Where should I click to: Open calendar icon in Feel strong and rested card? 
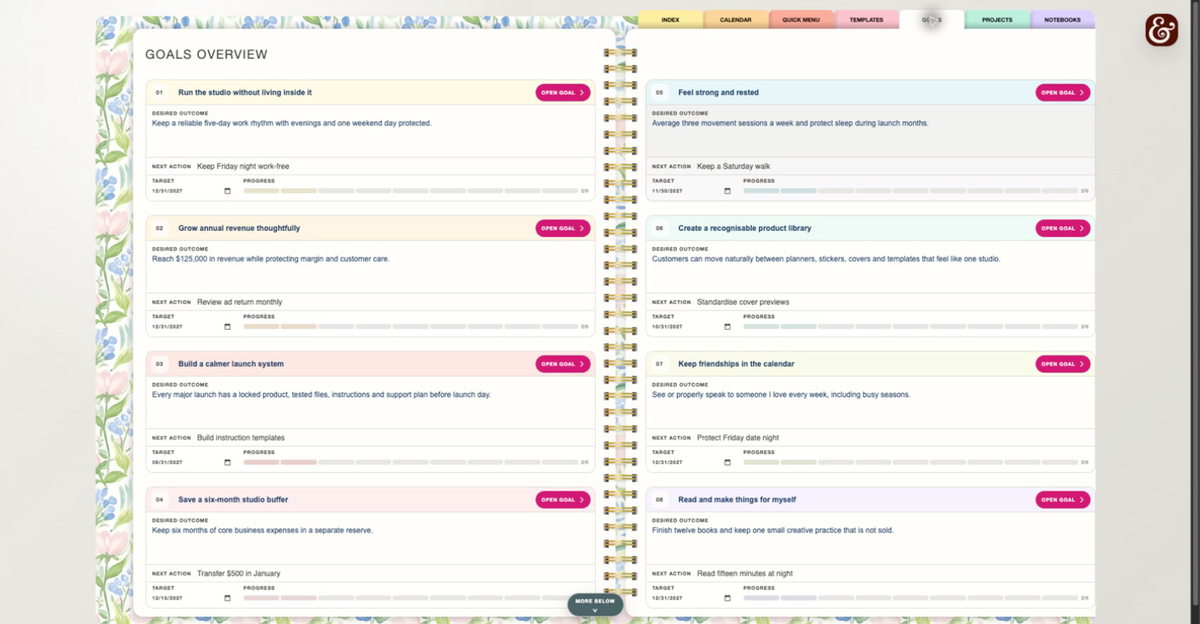[727, 191]
